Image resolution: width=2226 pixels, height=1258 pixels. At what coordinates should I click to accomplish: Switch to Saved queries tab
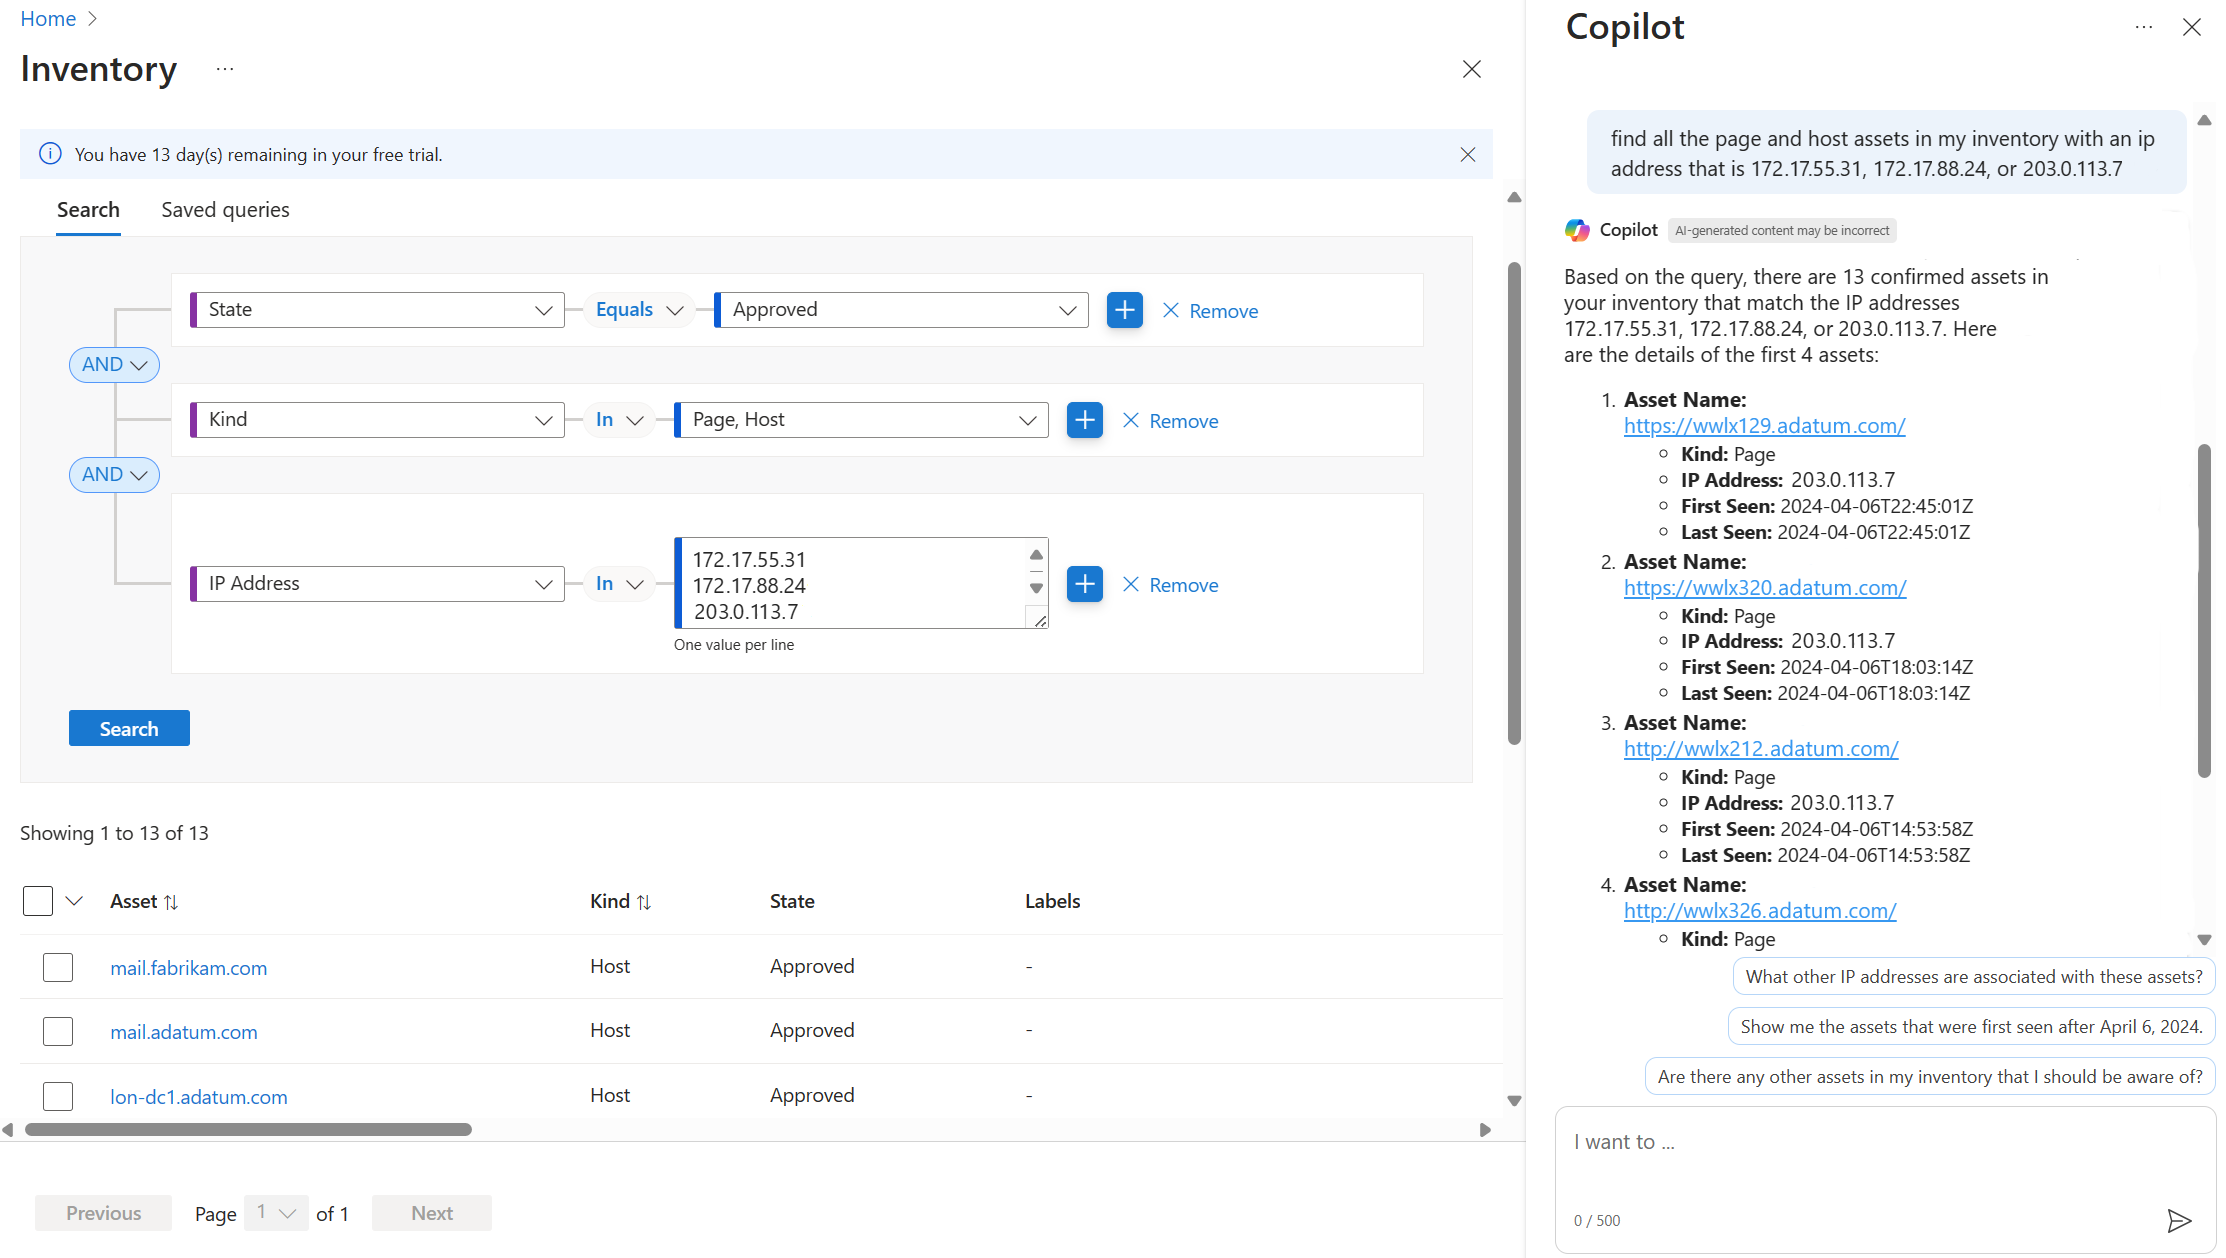coord(225,210)
